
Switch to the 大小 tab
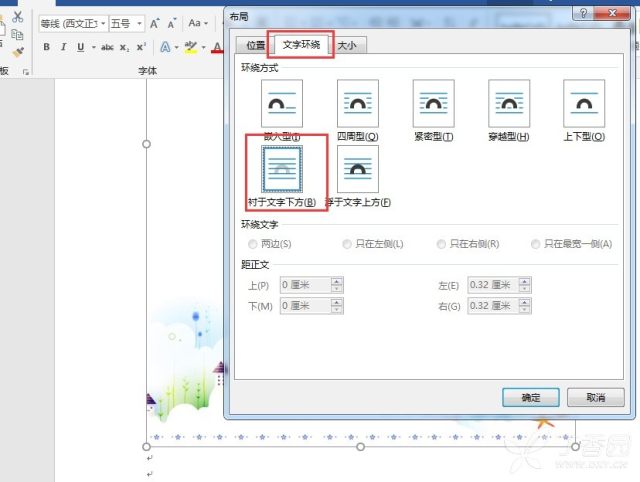tap(347, 45)
